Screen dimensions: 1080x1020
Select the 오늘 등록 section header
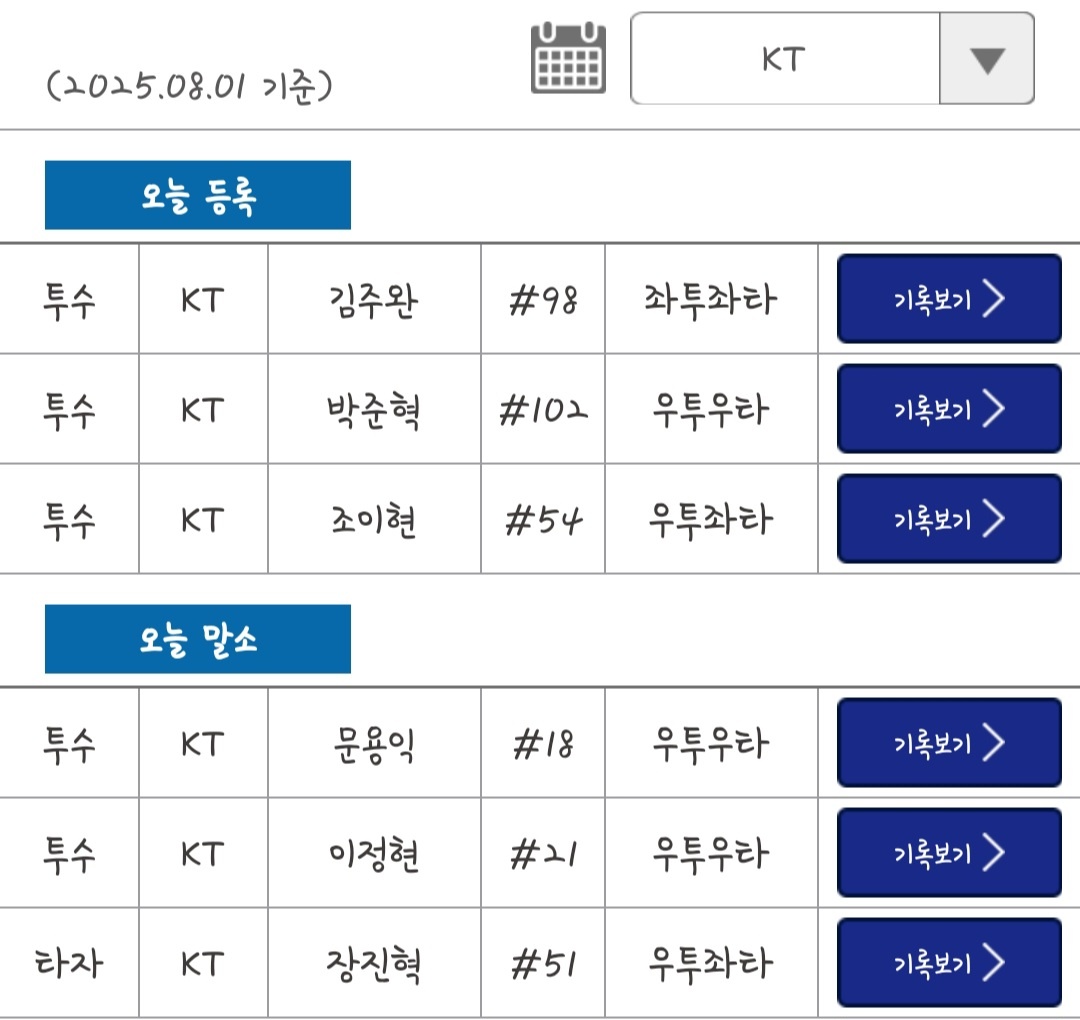[x=198, y=196]
